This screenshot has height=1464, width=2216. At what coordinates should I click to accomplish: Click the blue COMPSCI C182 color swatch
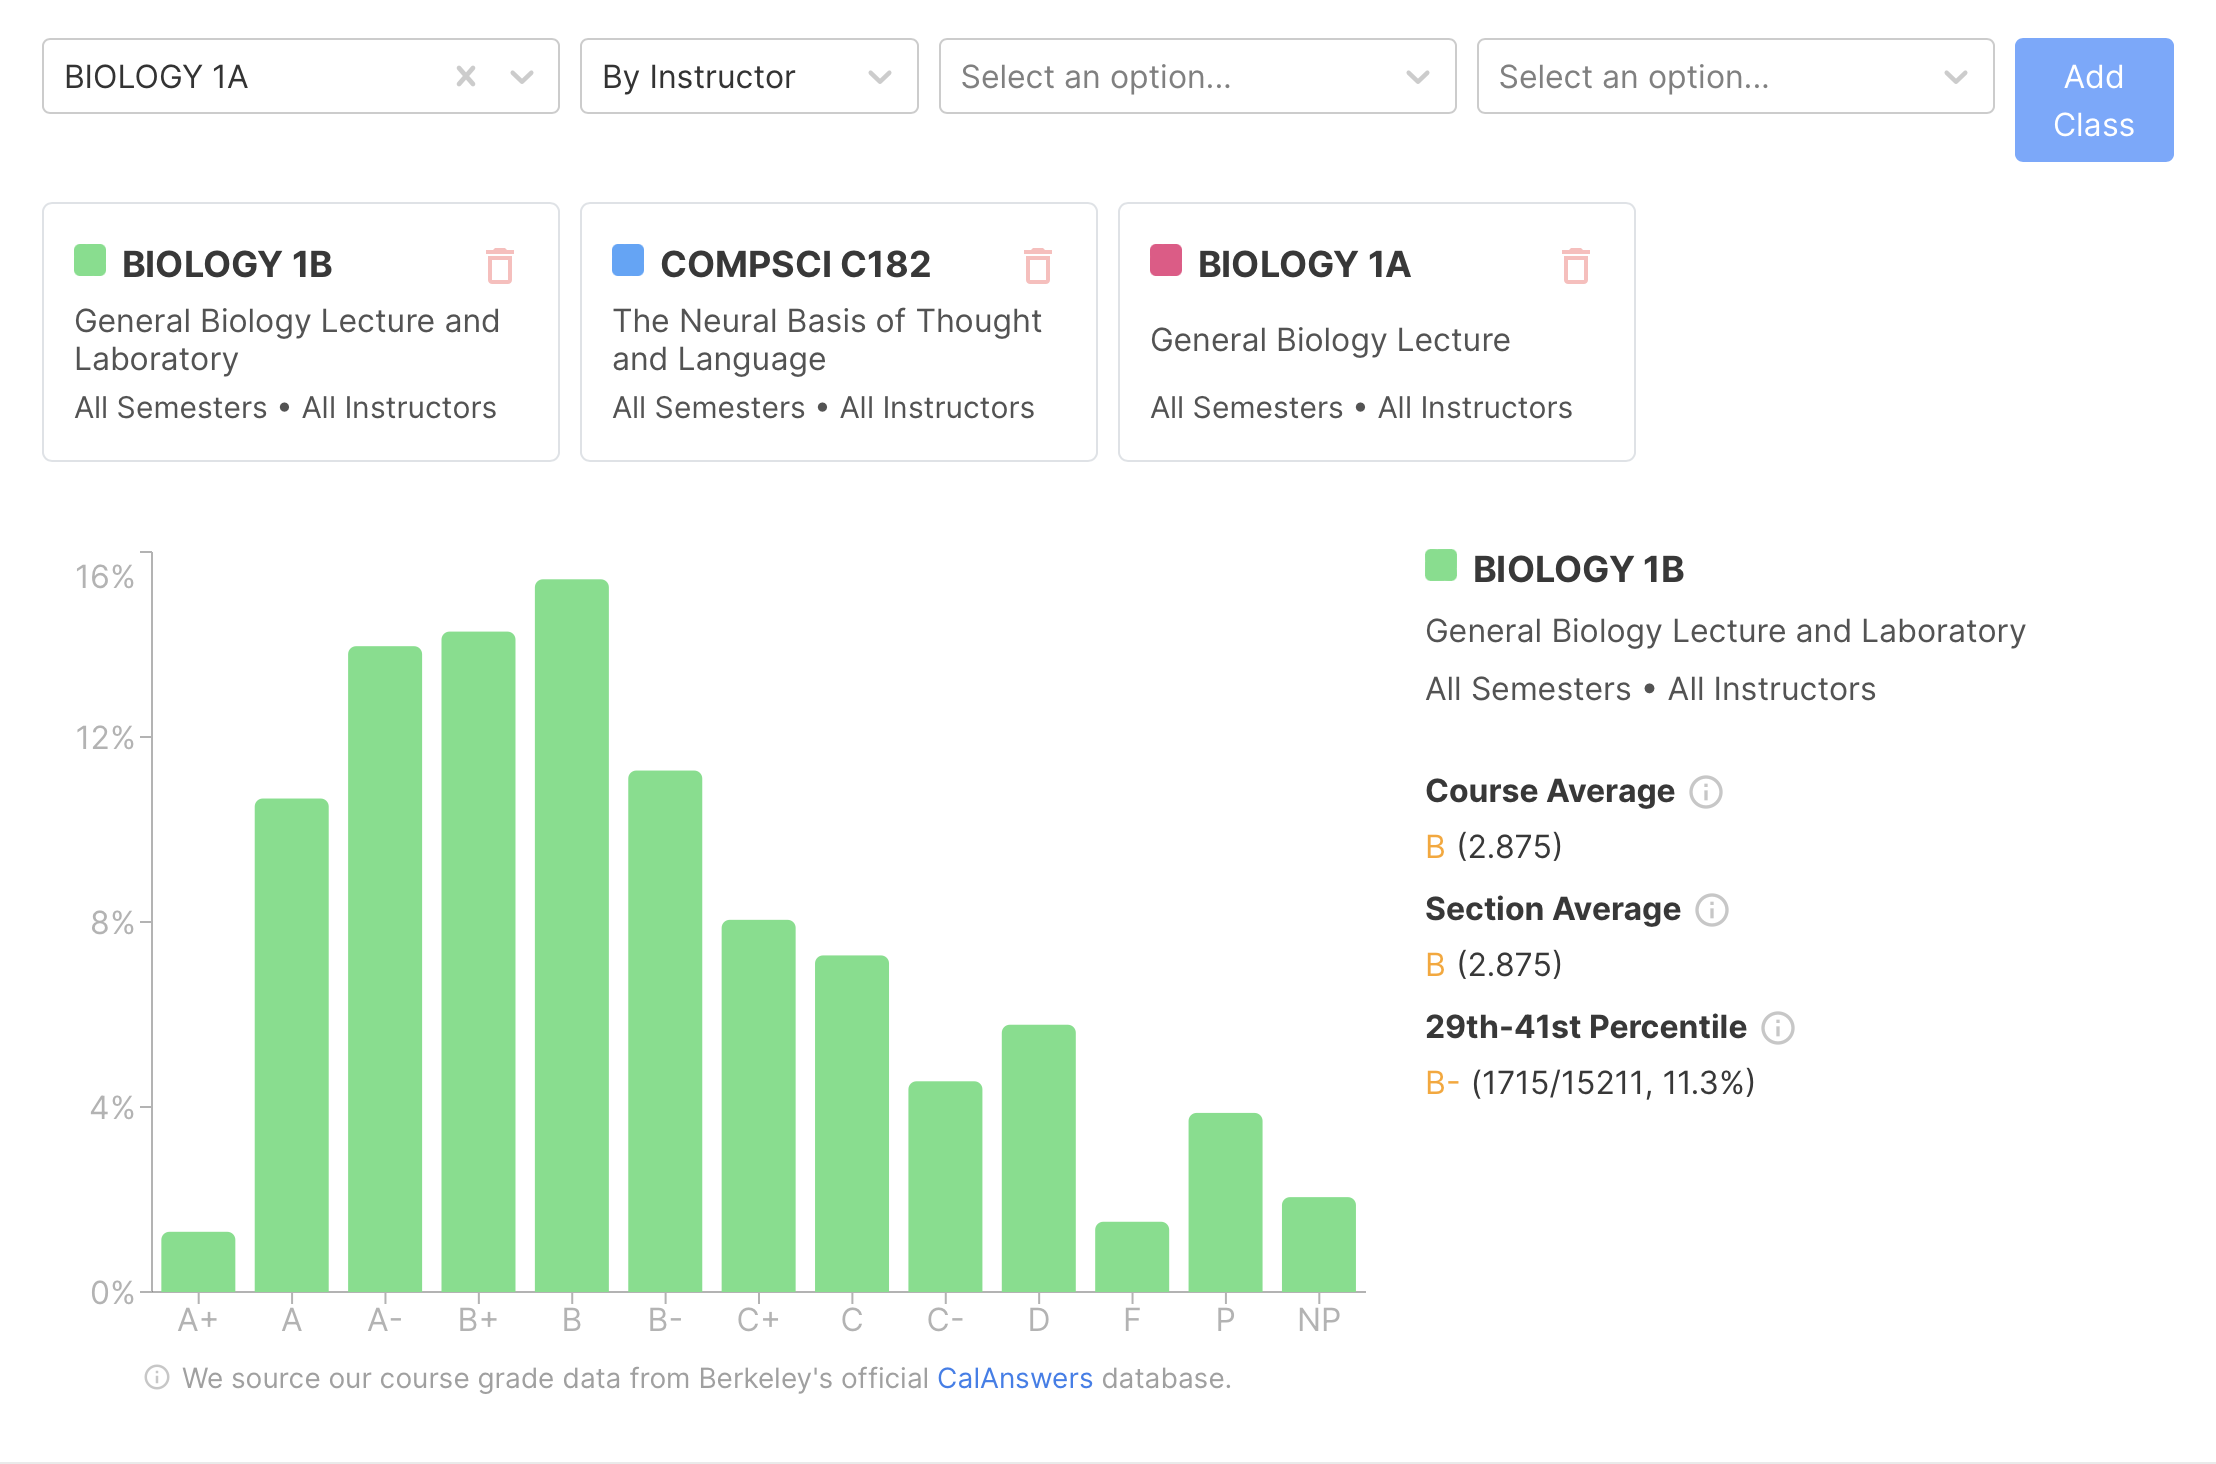pyautogui.click(x=628, y=260)
